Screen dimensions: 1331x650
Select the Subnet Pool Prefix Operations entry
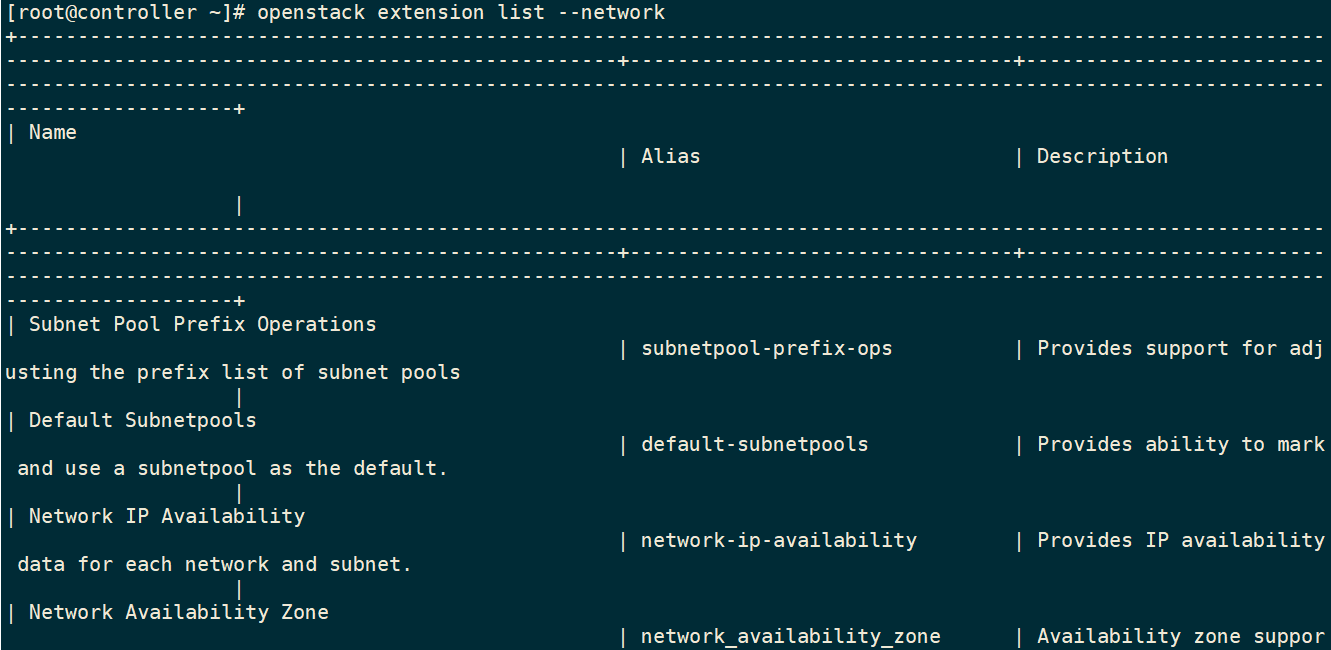point(203,324)
